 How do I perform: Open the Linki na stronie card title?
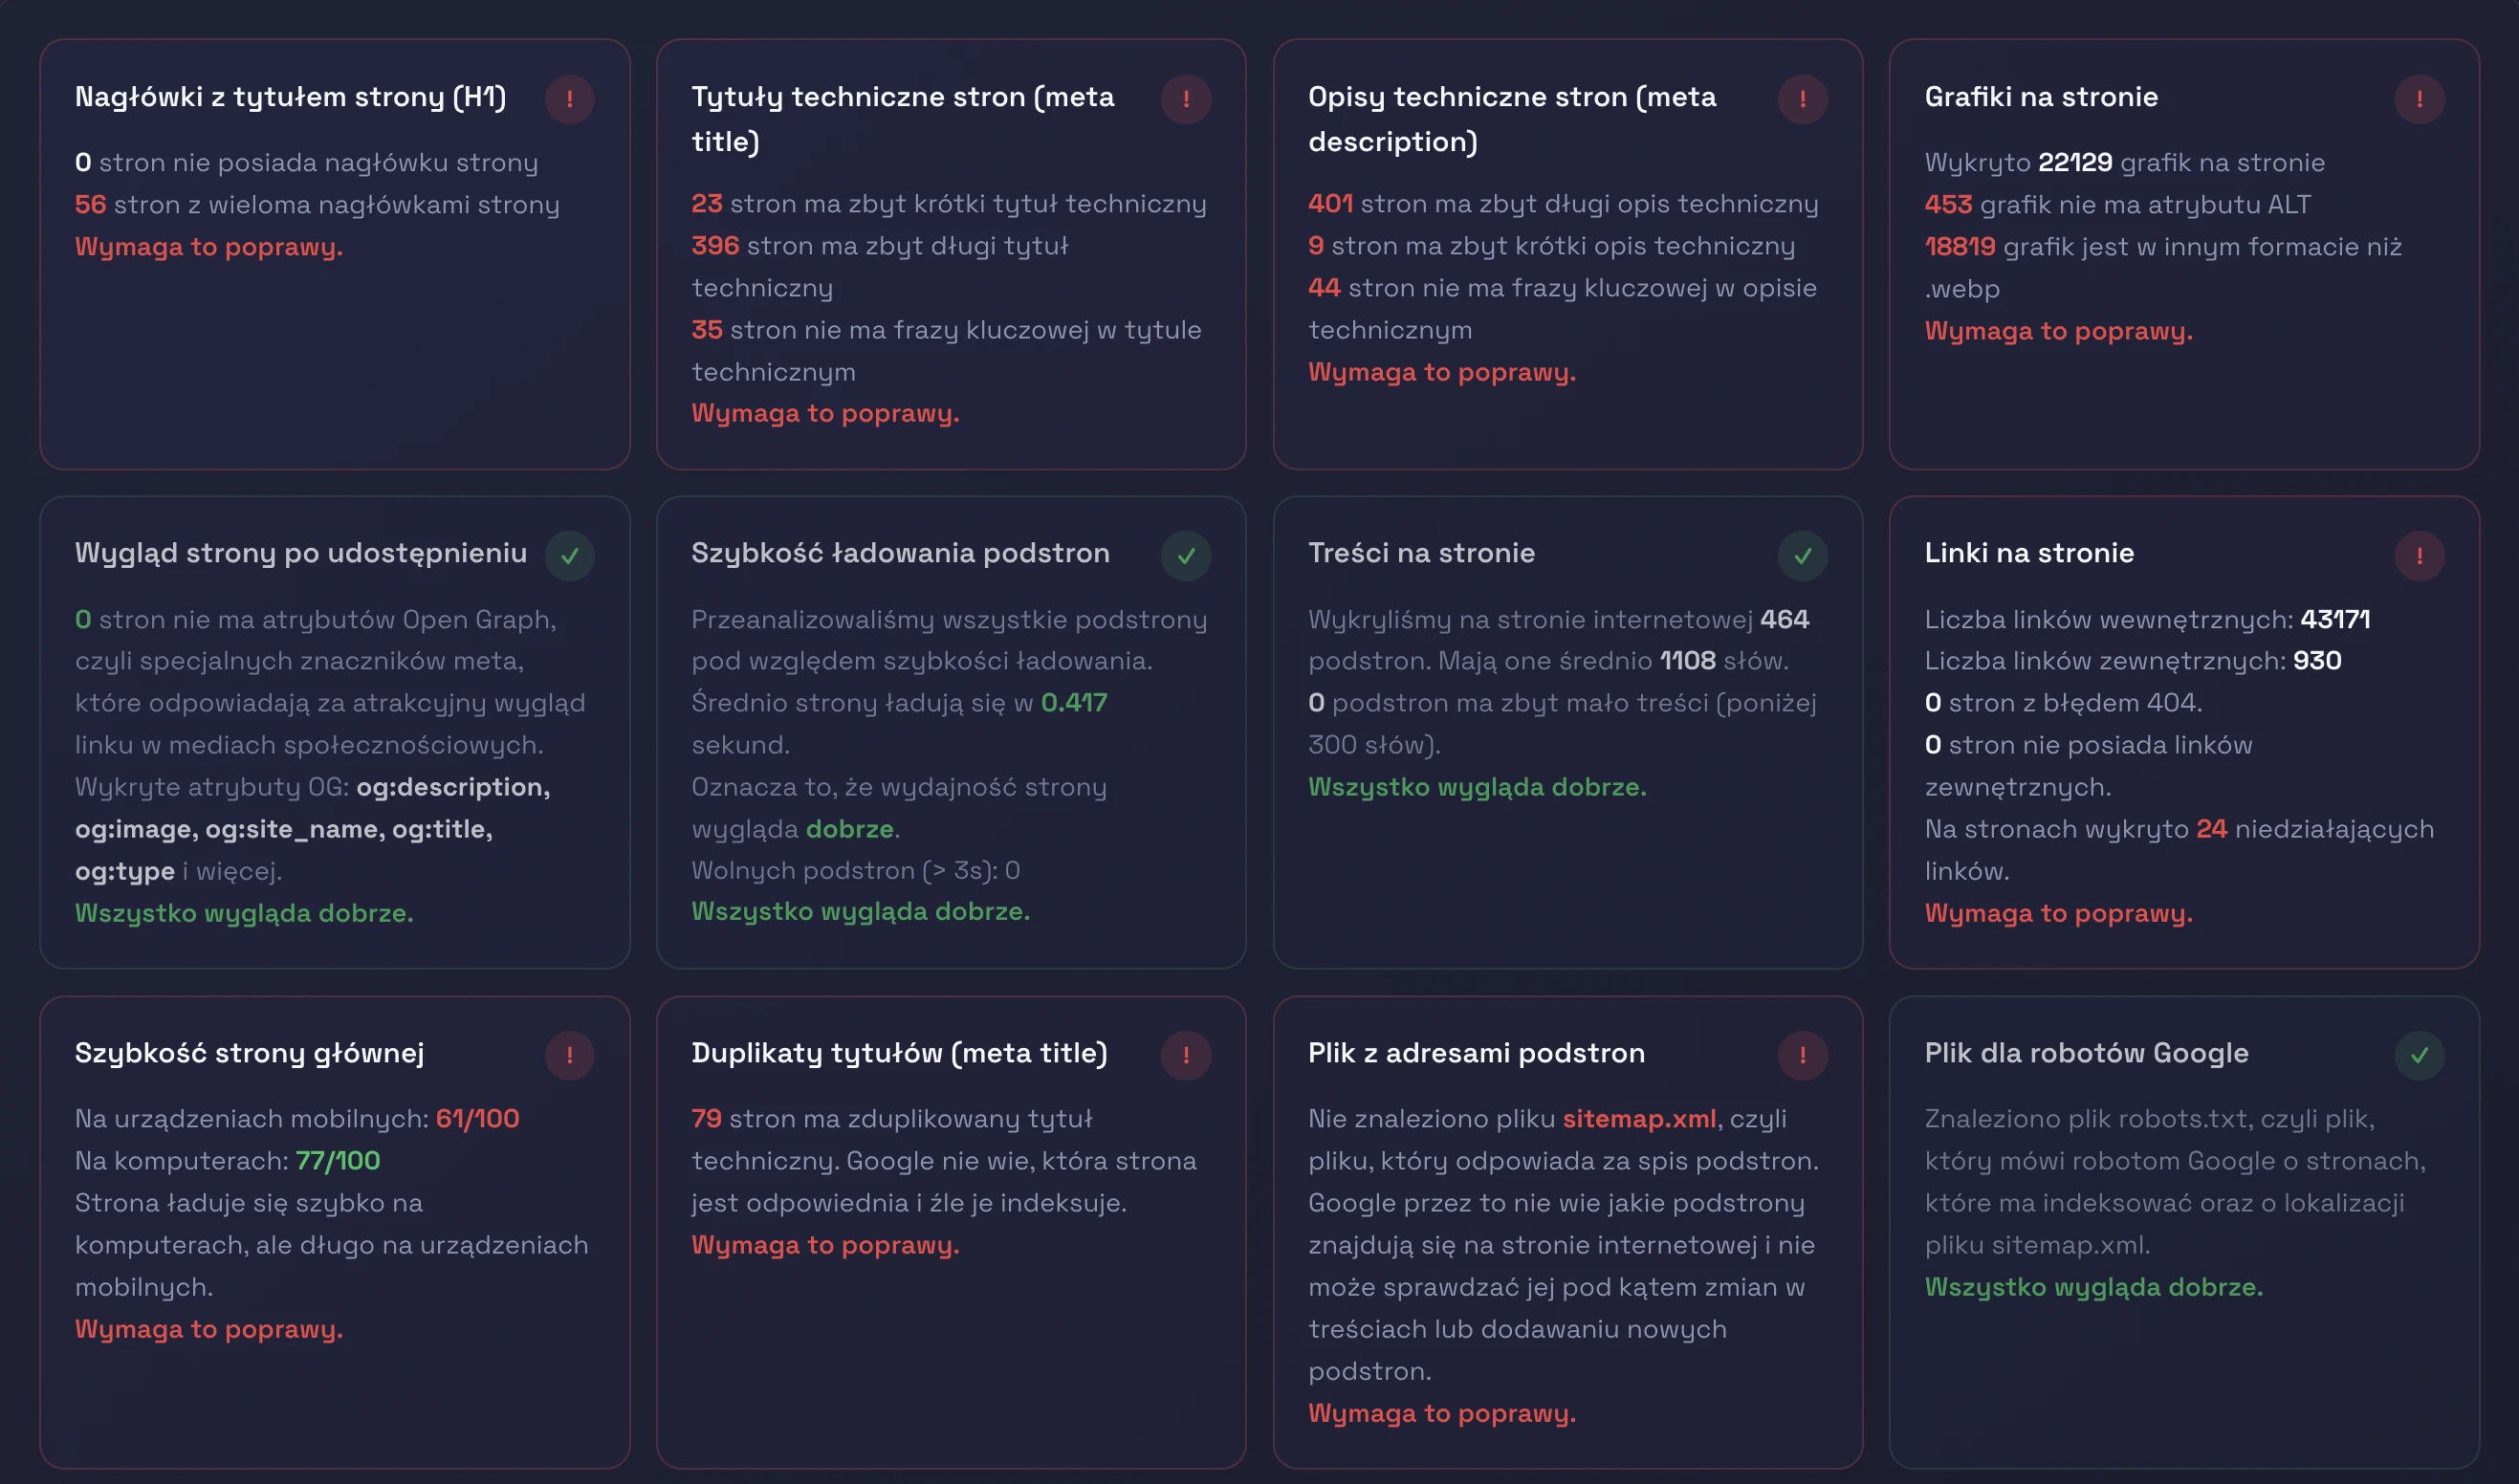coord(2028,553)
